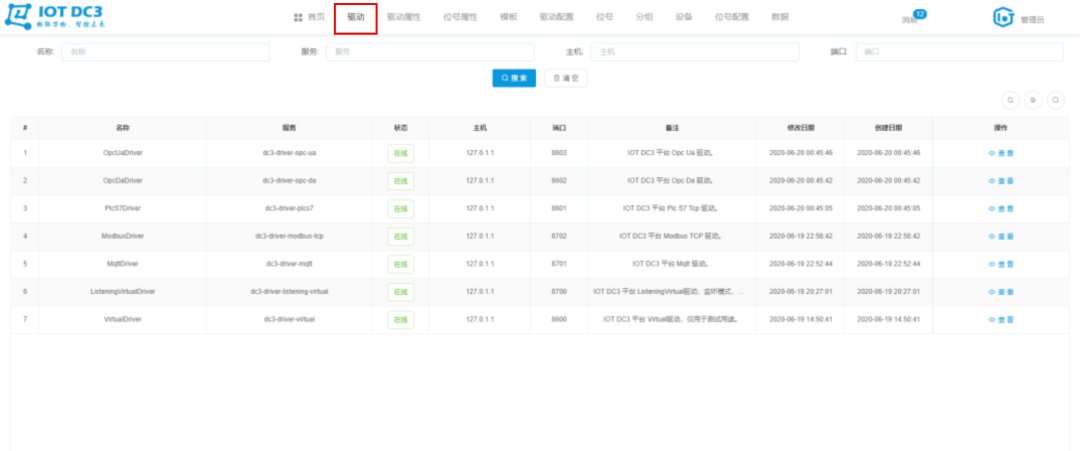Switch to the 驱动 tab
Image resolution: width=1080 pixels, height=451 pixels.
[355, 17]
